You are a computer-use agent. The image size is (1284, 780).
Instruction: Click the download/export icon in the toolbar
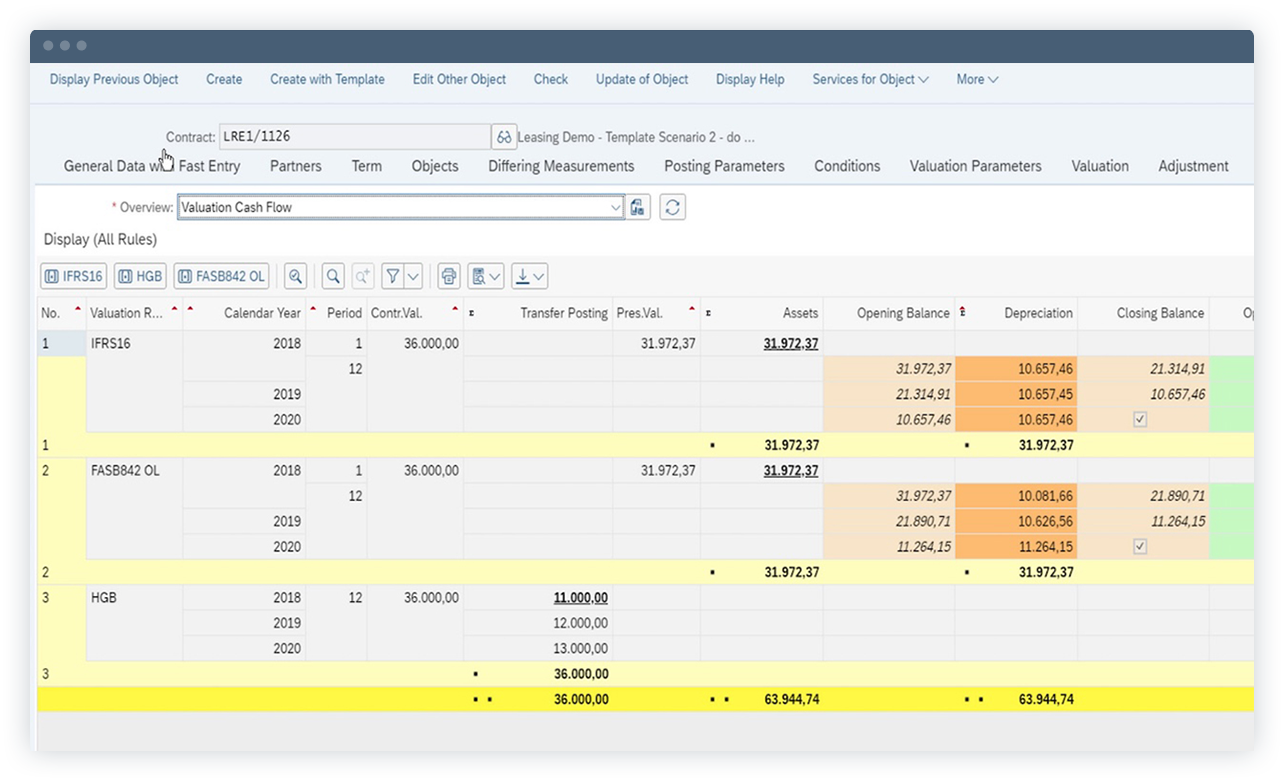[521, 276]
